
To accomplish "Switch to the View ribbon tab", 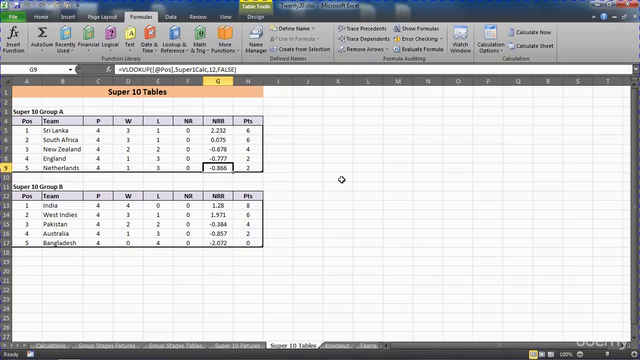I will pyautogui.click(x=225, y=17).
